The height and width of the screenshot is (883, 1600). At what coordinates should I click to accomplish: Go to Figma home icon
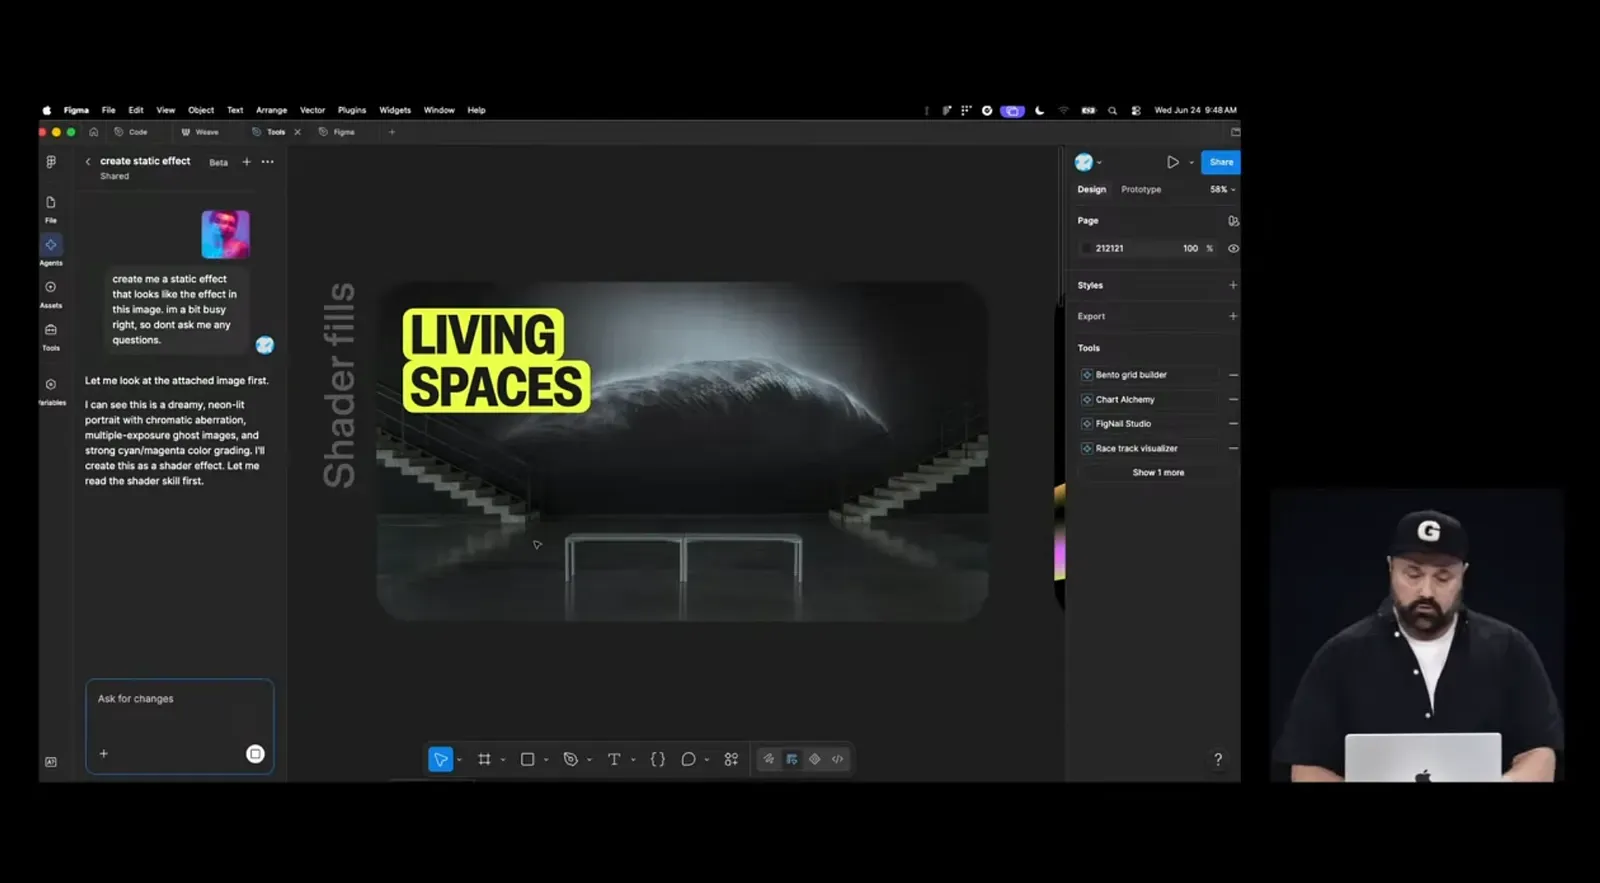[x=93, y=132]
